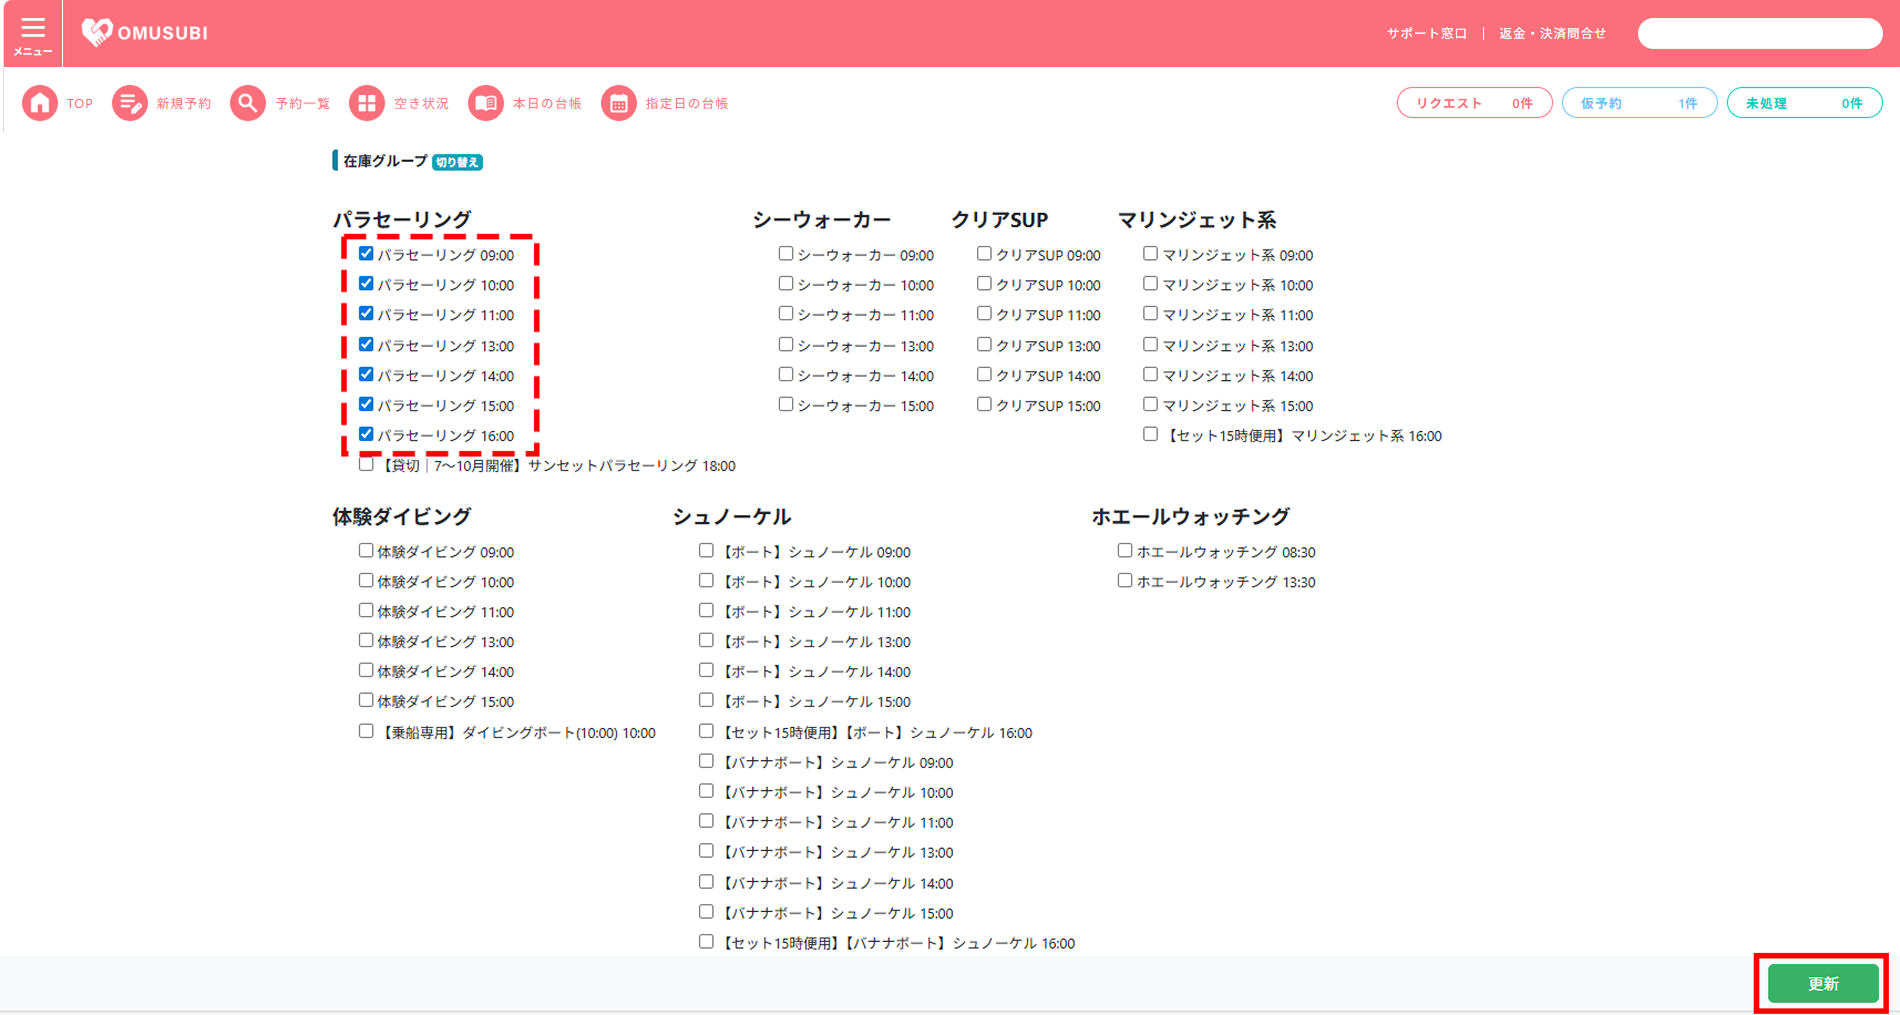Uncheck パラセーリング 09:00
The height and width of the screenshot is (1015, 1900).
[366, 254]
